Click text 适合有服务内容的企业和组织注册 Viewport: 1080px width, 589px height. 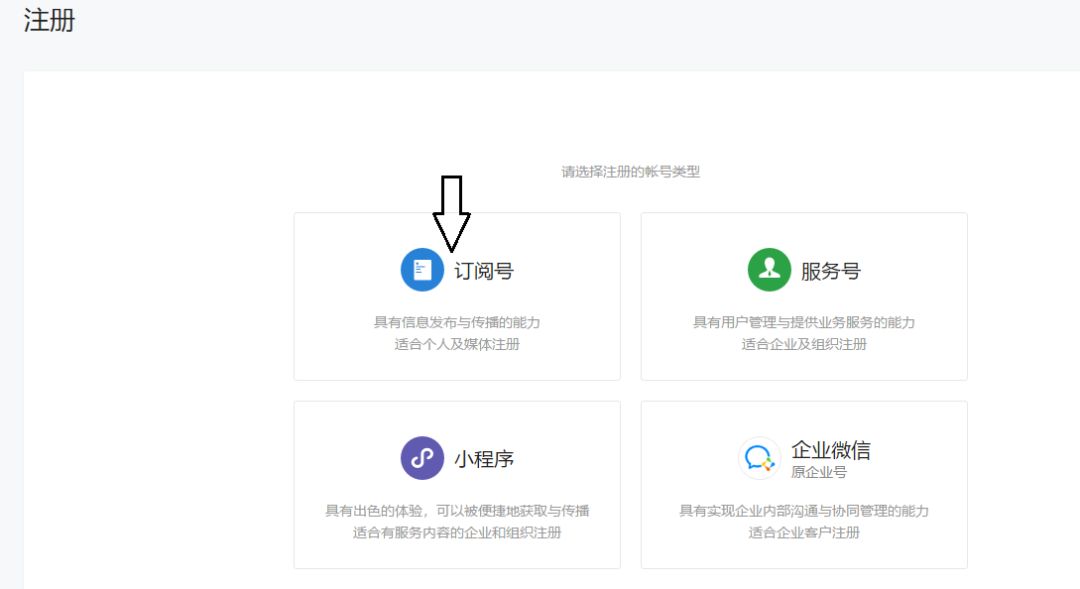(x=457, y=533)
